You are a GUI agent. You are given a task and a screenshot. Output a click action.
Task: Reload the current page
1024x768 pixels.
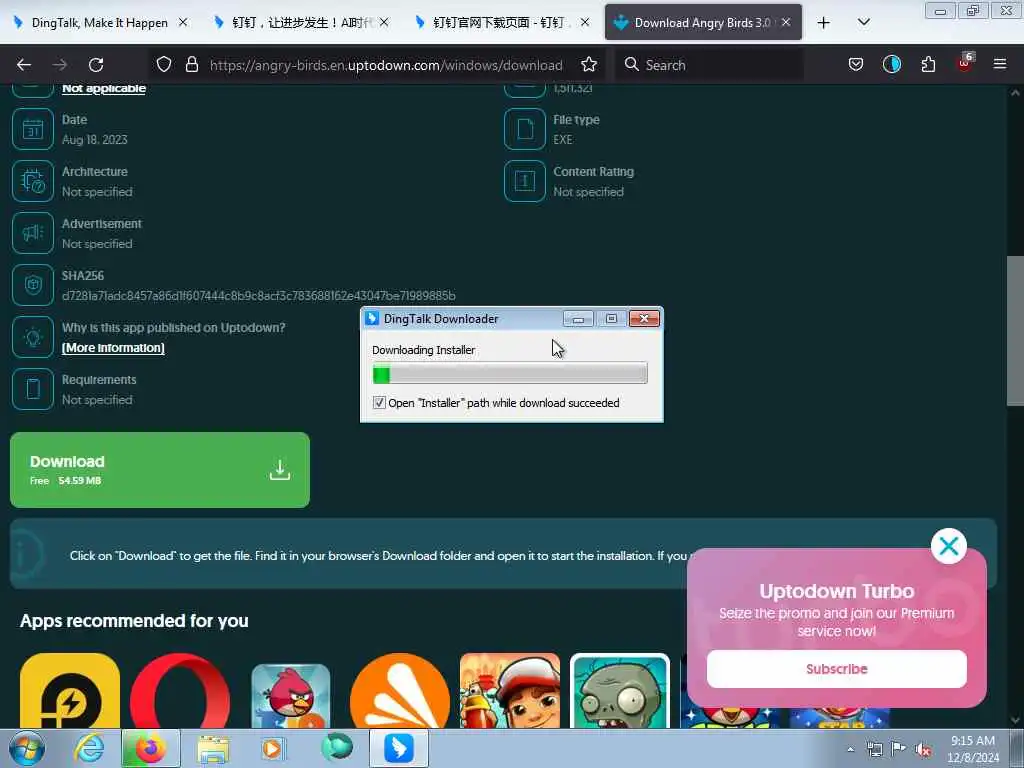pyautogui.click(x=96, y=65)
